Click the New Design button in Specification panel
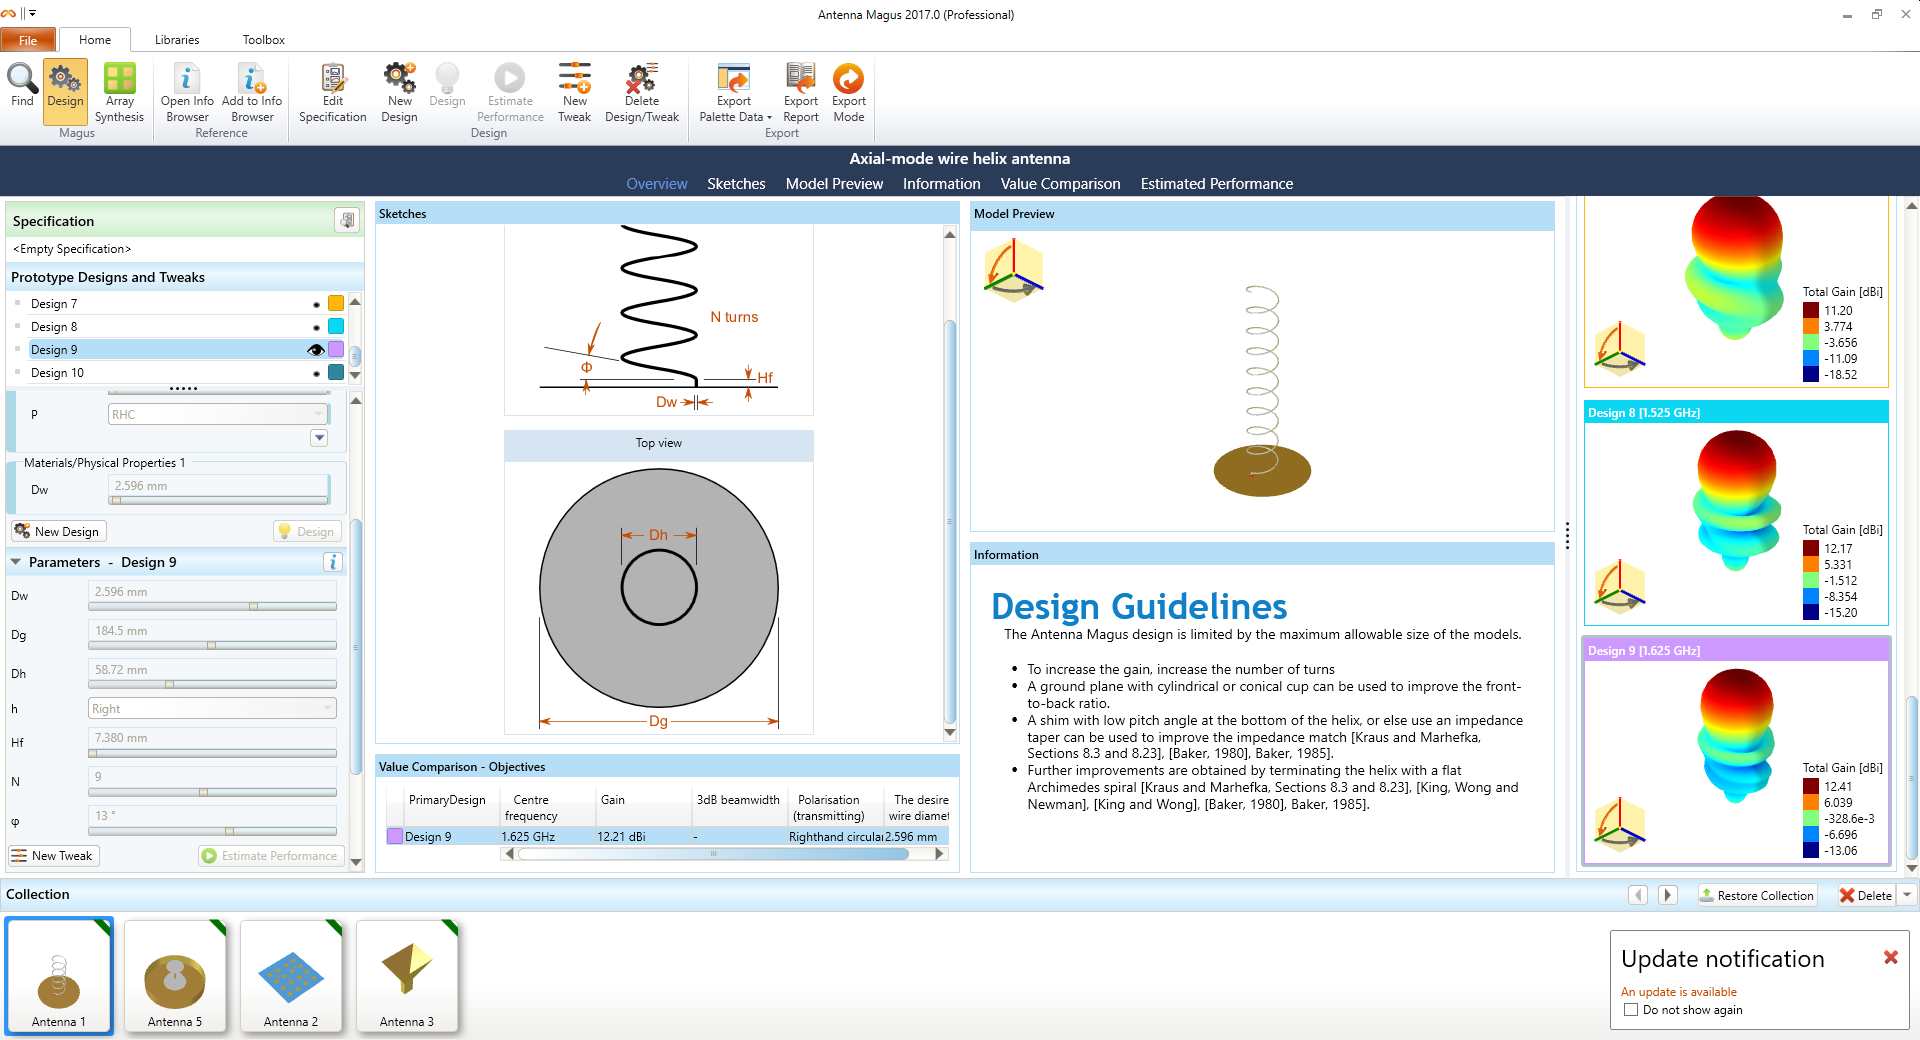1920x1040 pixels. pyautogui.click(x=58, y=531)
